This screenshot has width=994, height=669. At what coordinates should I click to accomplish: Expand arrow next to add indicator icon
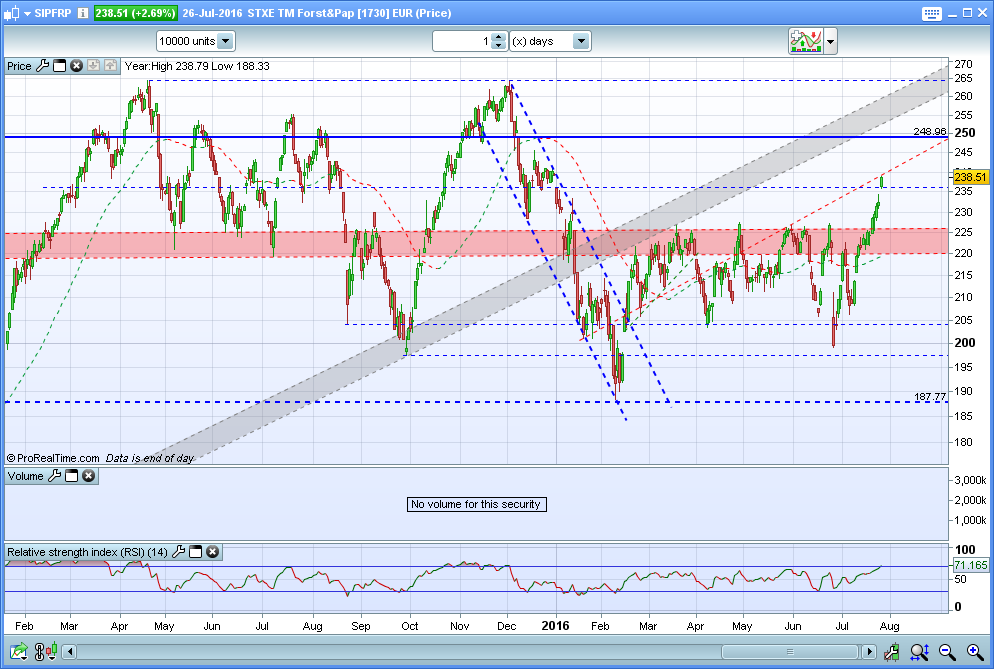coord(830,42)
